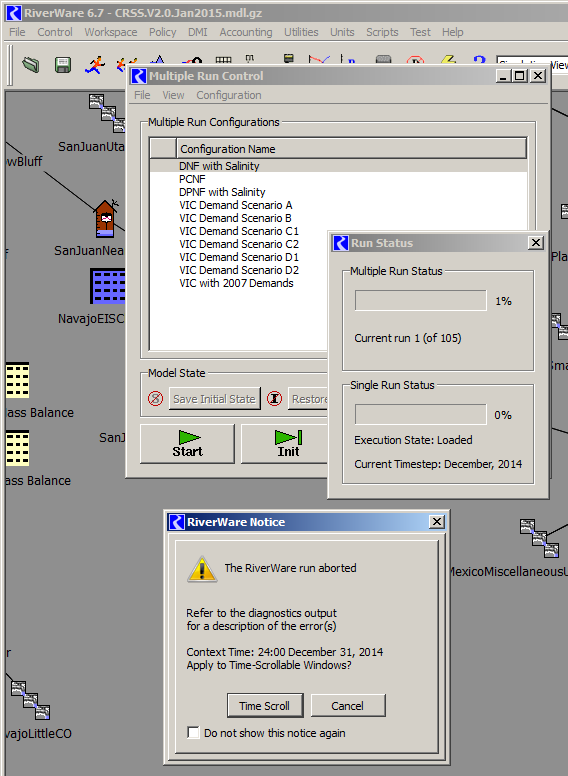Open the Policy menu
This screenshot has width=568, height=776.
163,32
